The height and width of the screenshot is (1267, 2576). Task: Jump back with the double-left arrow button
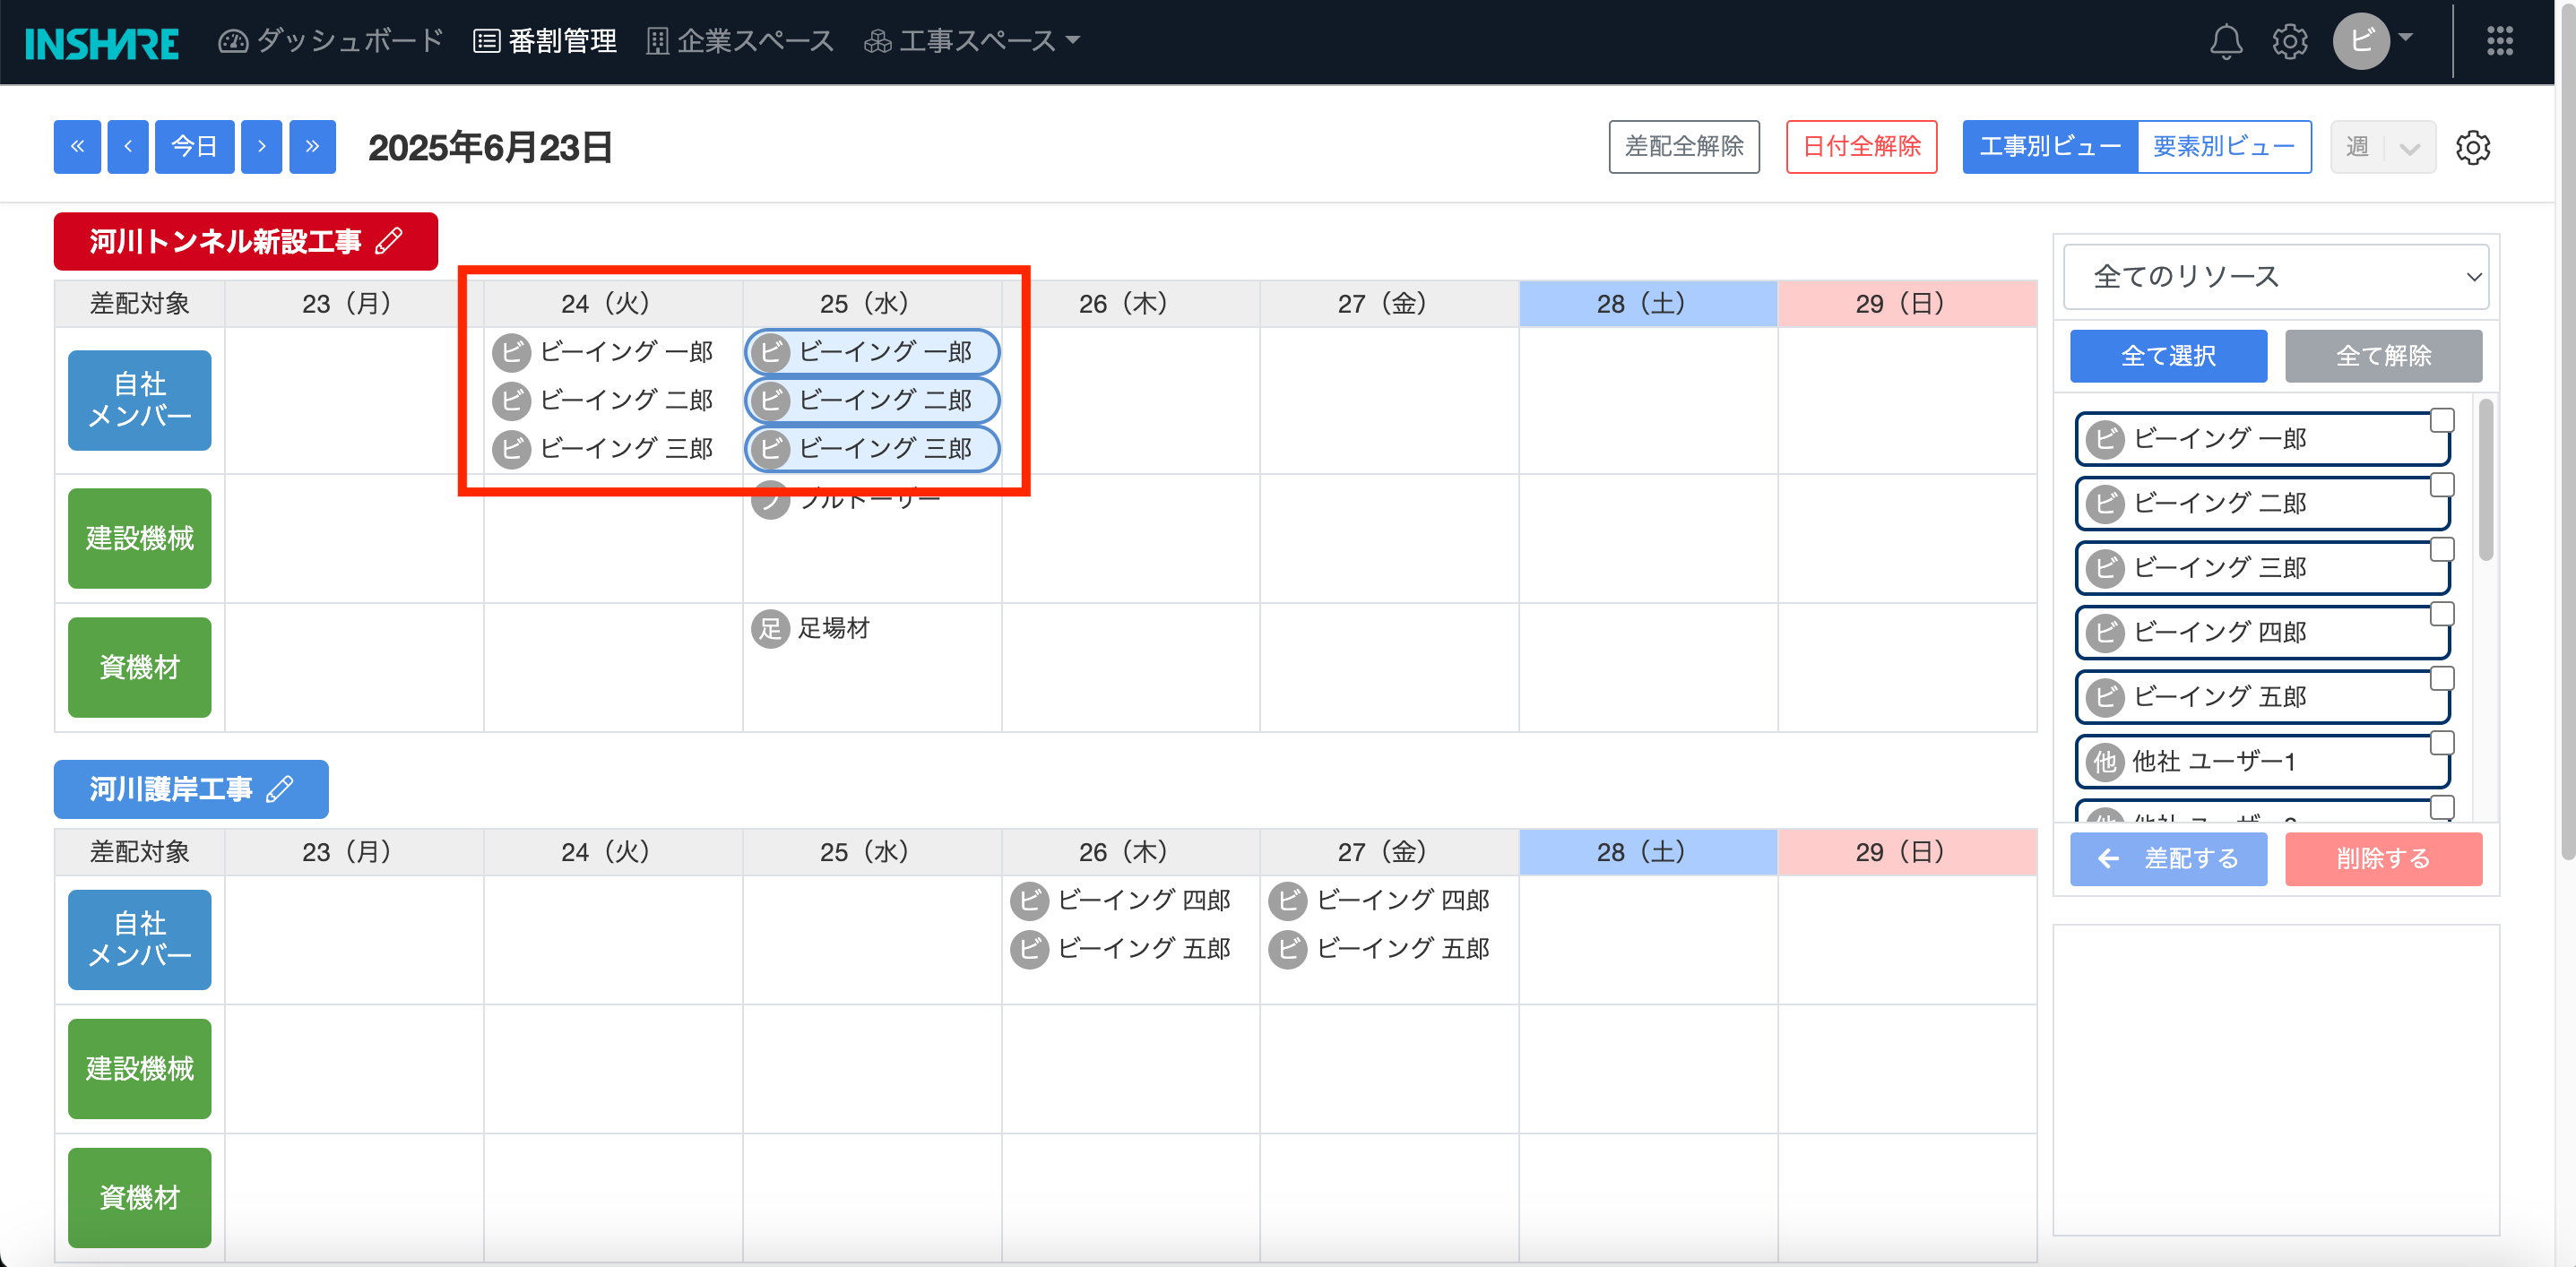tap(77, 147)
